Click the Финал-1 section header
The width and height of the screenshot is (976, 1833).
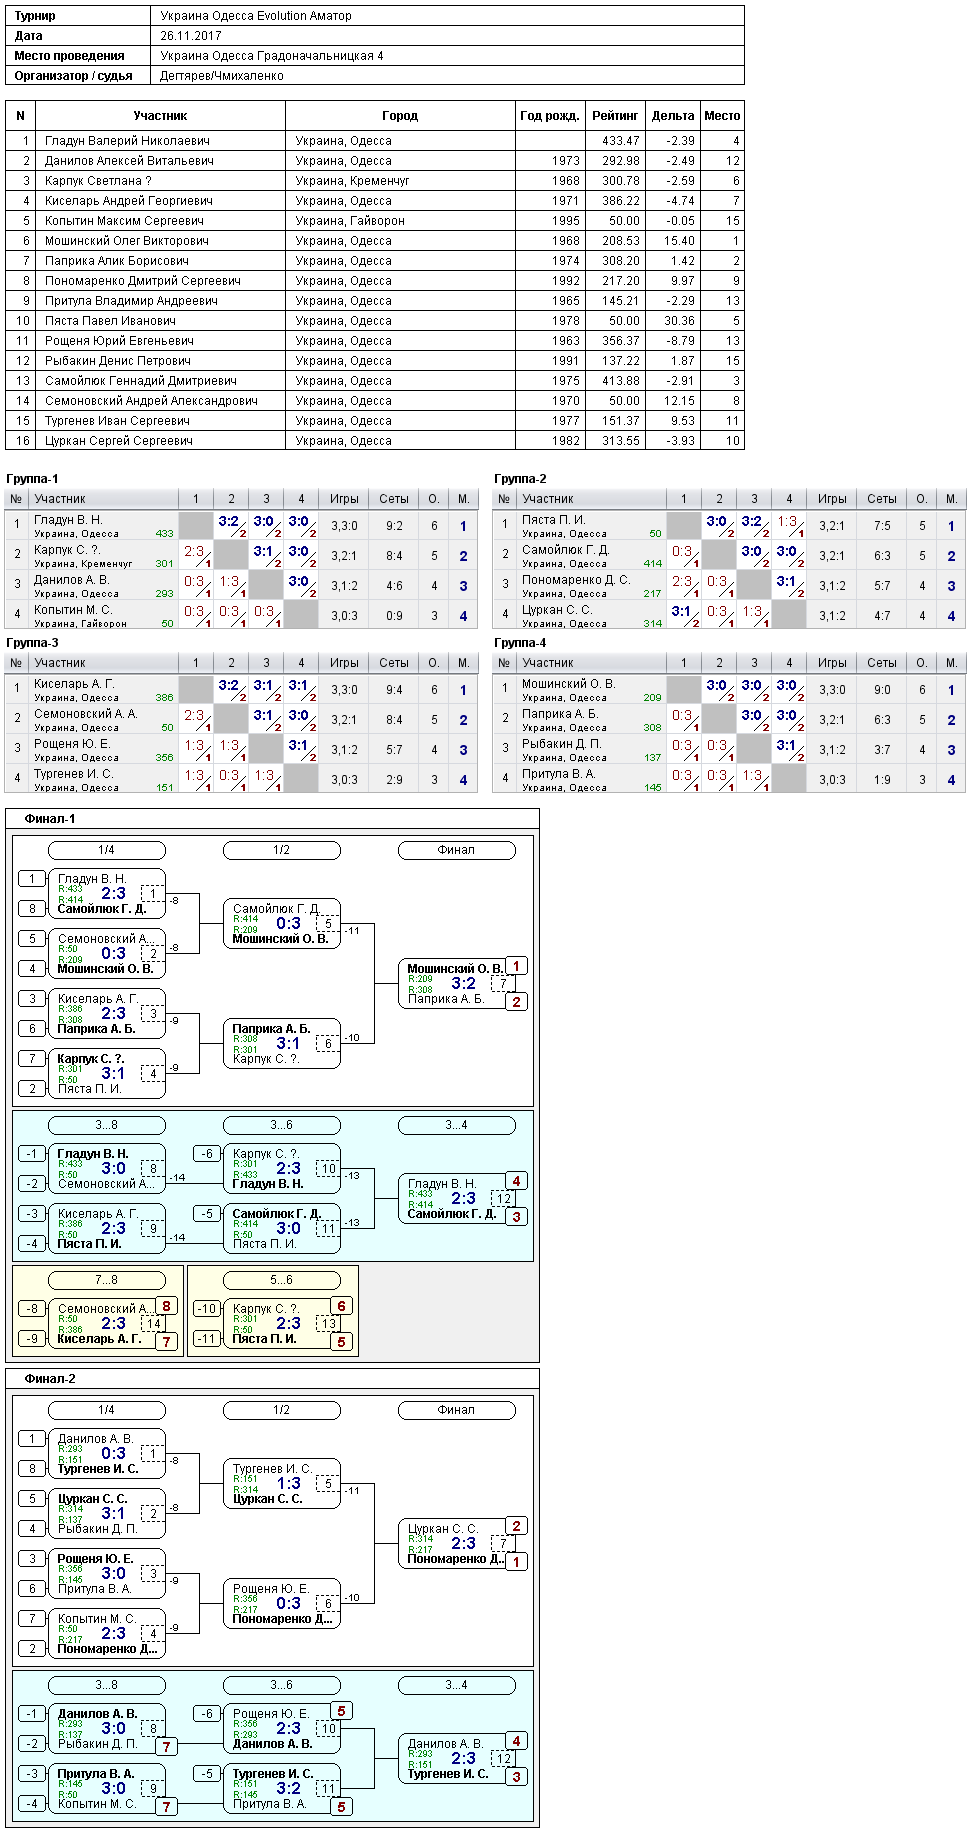coord(50,819)
